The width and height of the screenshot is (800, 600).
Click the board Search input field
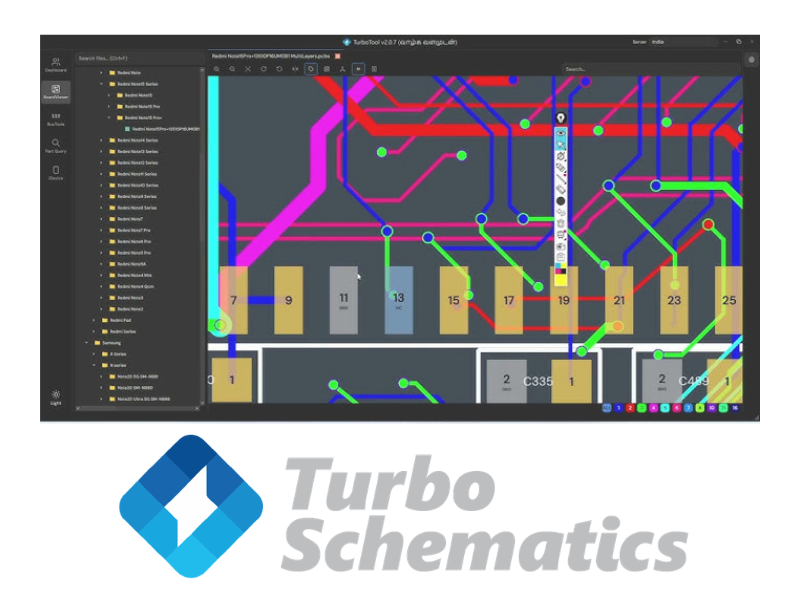pos(651,69)
